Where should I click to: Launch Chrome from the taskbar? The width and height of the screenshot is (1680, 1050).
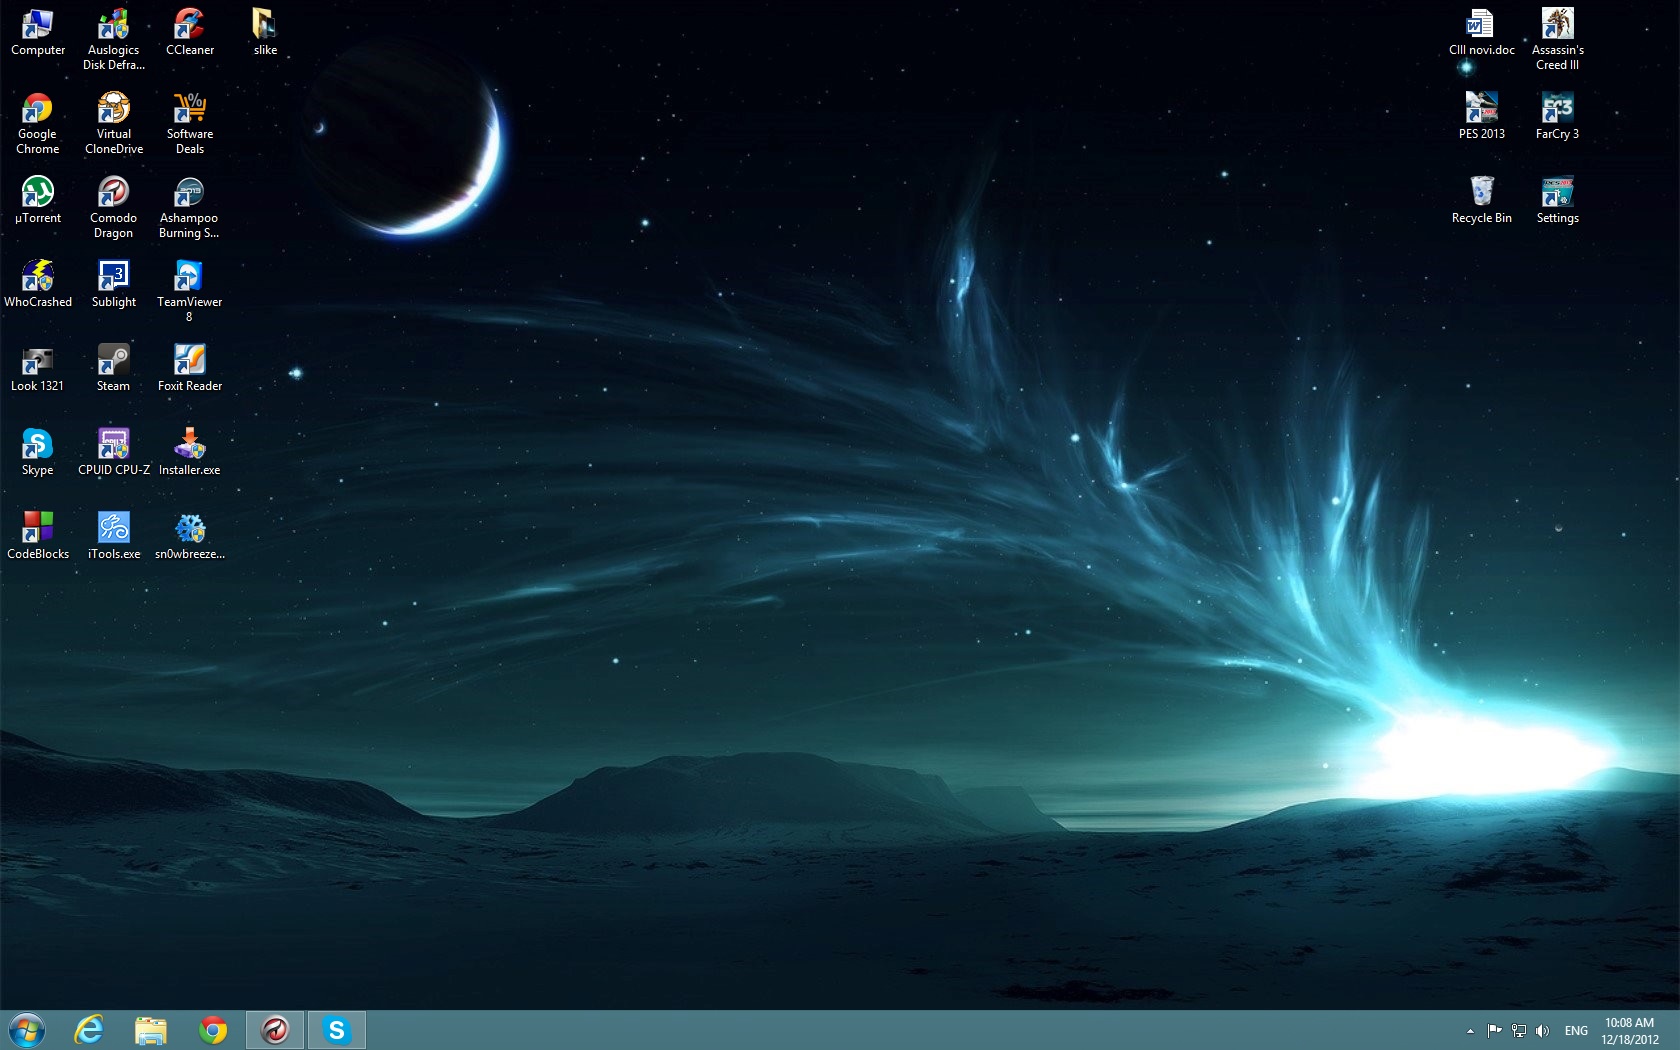tap(213, 1030)
